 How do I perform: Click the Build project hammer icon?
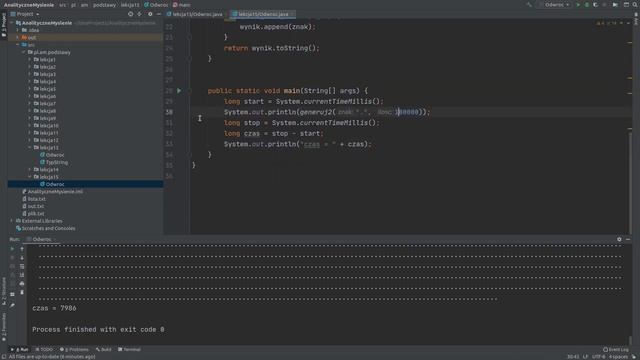529,5
